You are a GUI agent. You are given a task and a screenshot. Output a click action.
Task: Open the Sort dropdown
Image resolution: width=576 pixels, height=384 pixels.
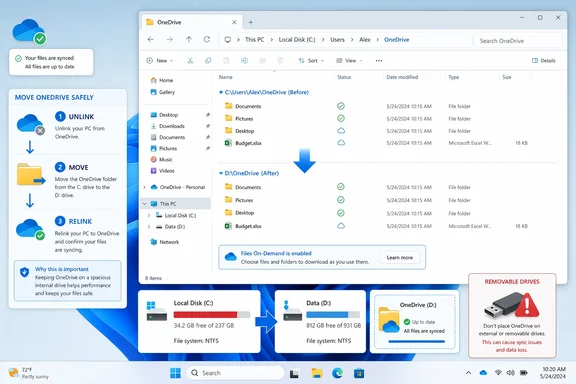[311, 61]
